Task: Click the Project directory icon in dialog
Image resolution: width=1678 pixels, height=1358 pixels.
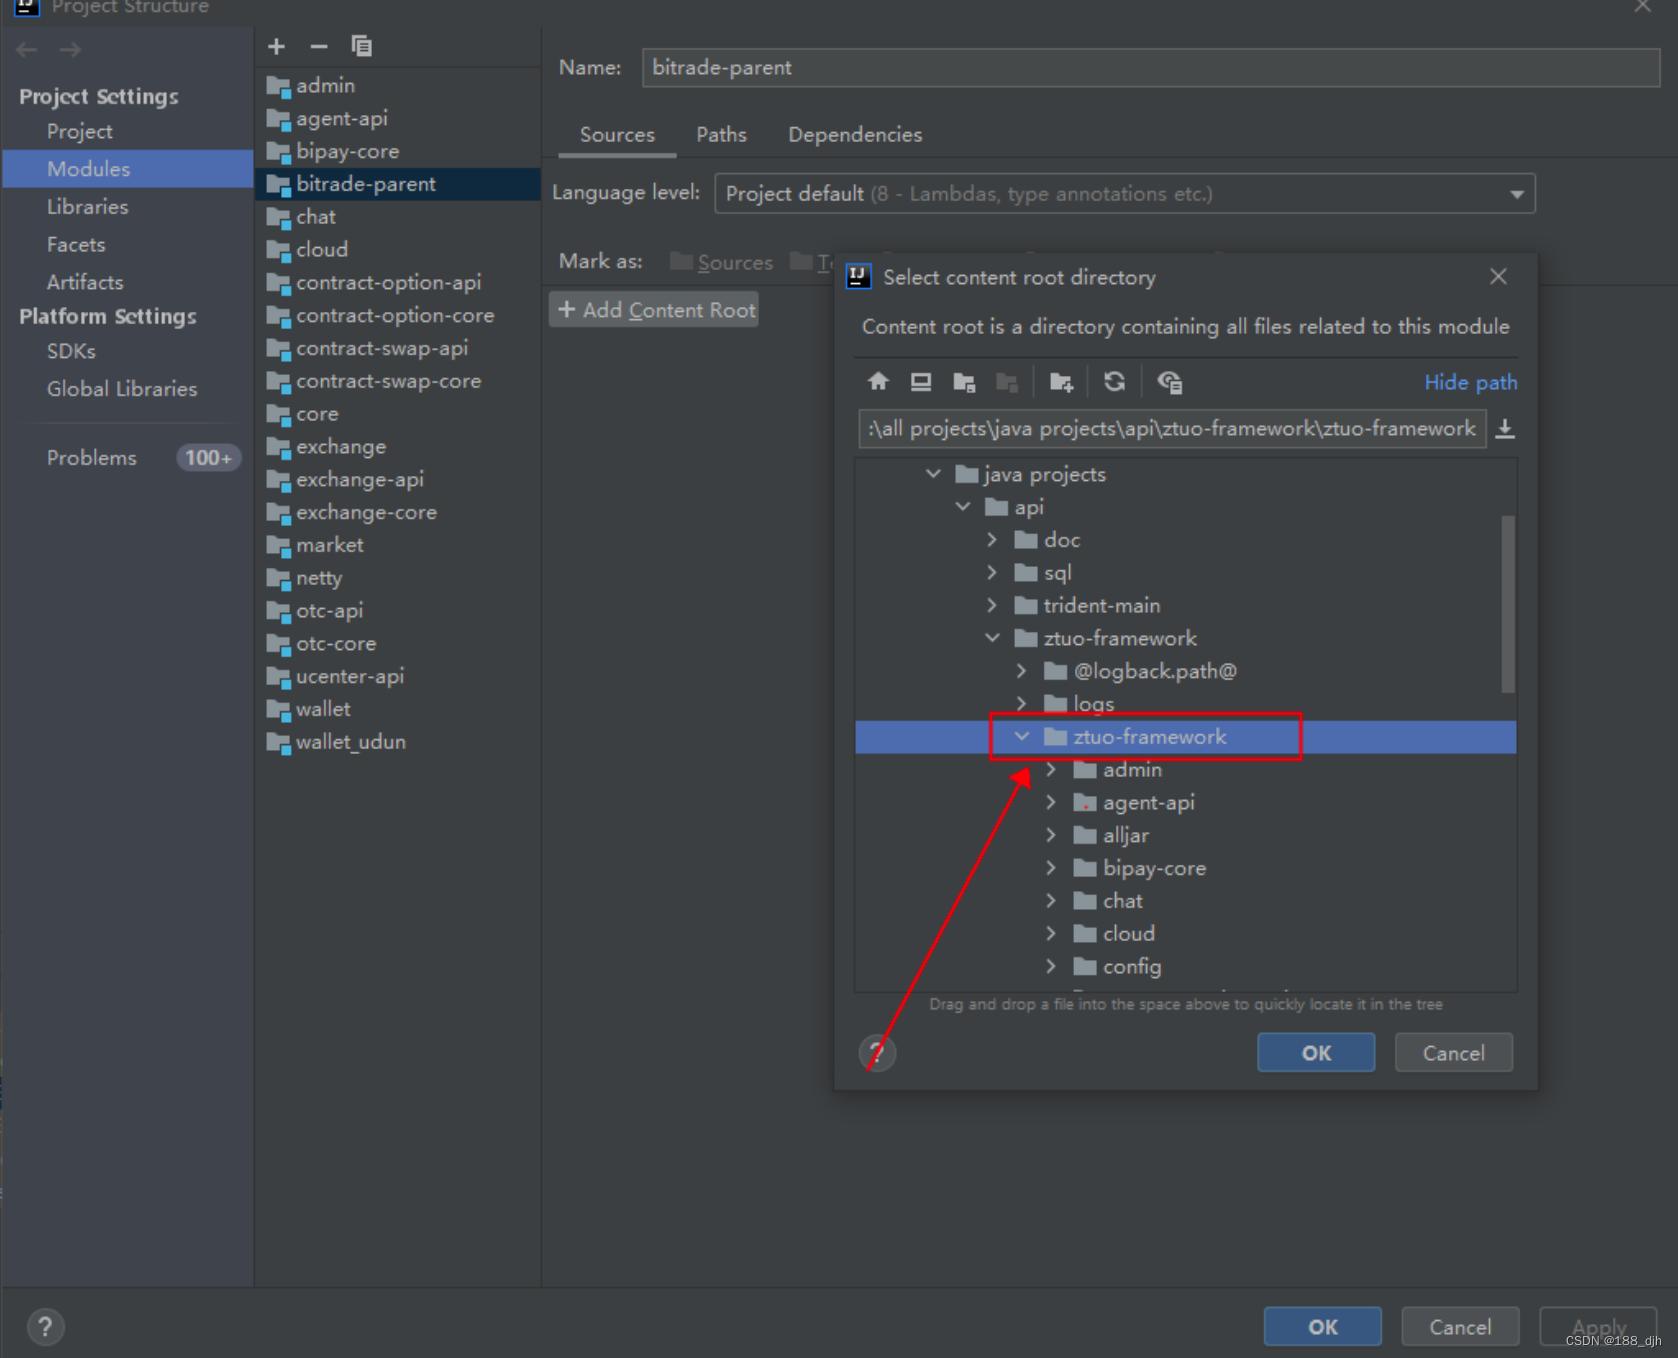Action: click(x=964, y=381)
